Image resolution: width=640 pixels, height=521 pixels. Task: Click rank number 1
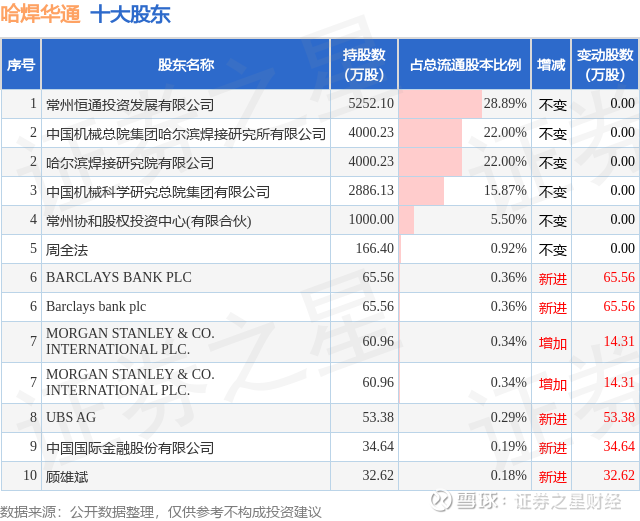coord(33,103)
